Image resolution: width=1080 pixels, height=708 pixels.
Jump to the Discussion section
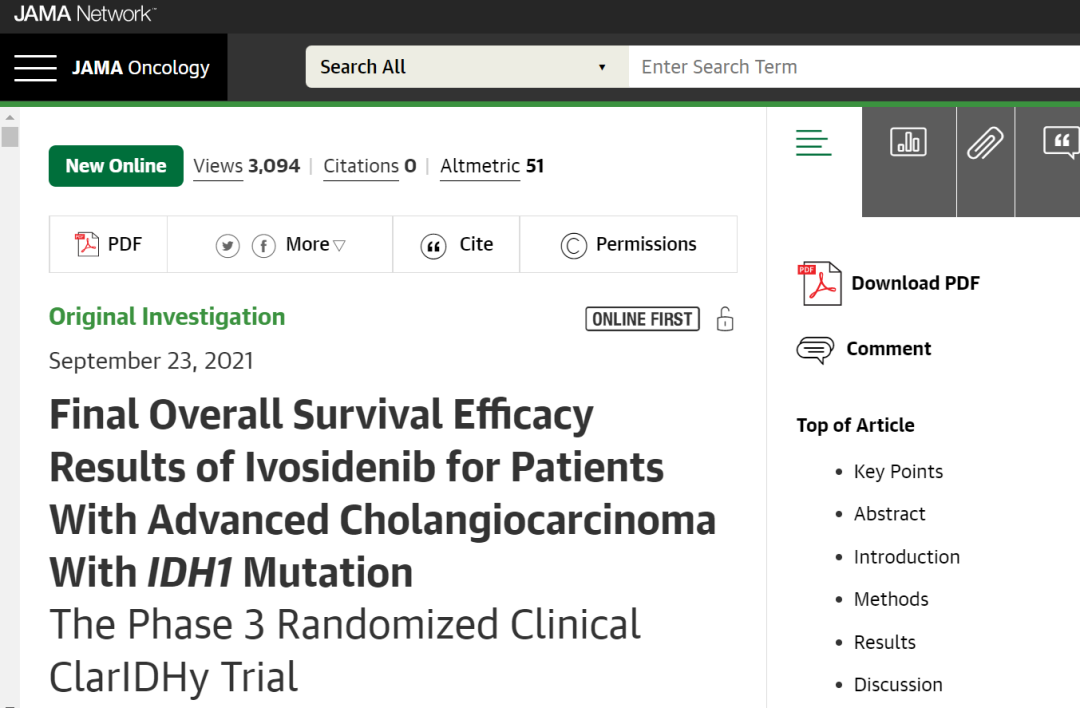click(897, 685)
